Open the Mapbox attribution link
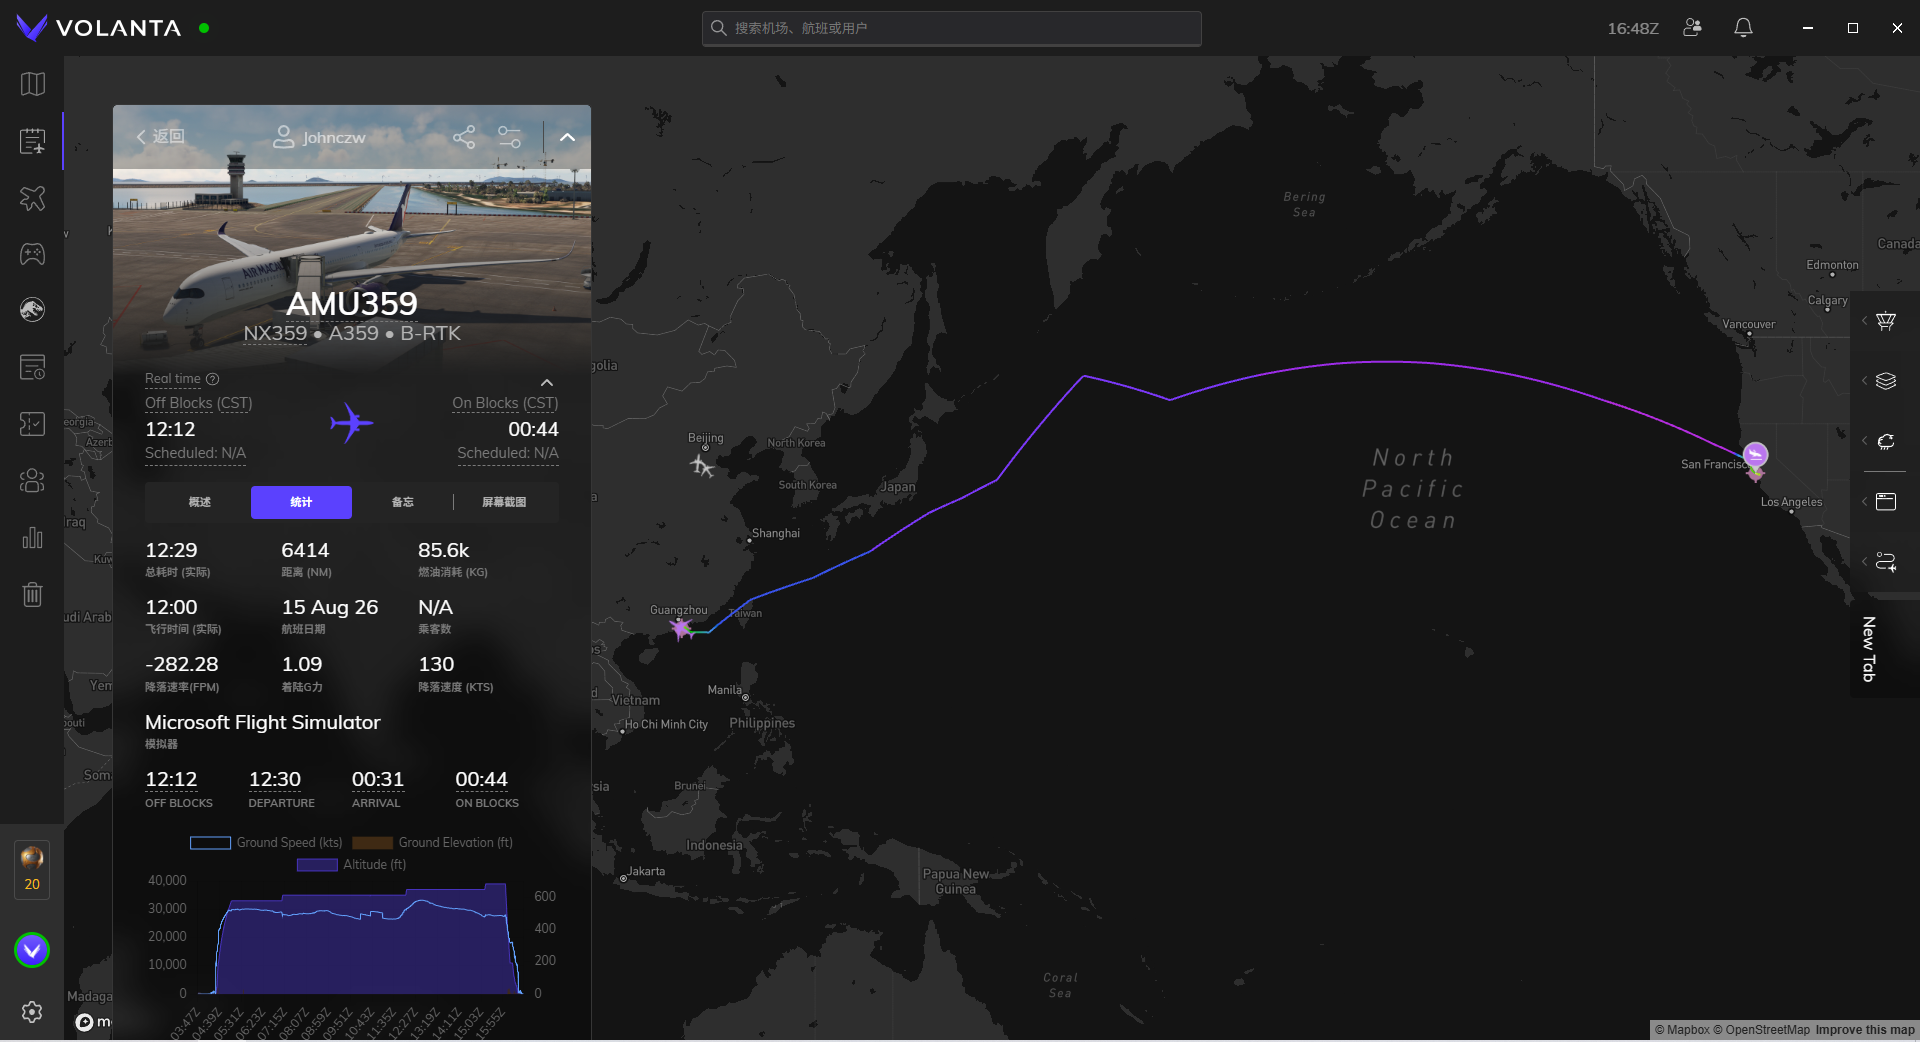 coord(1682,1030)
